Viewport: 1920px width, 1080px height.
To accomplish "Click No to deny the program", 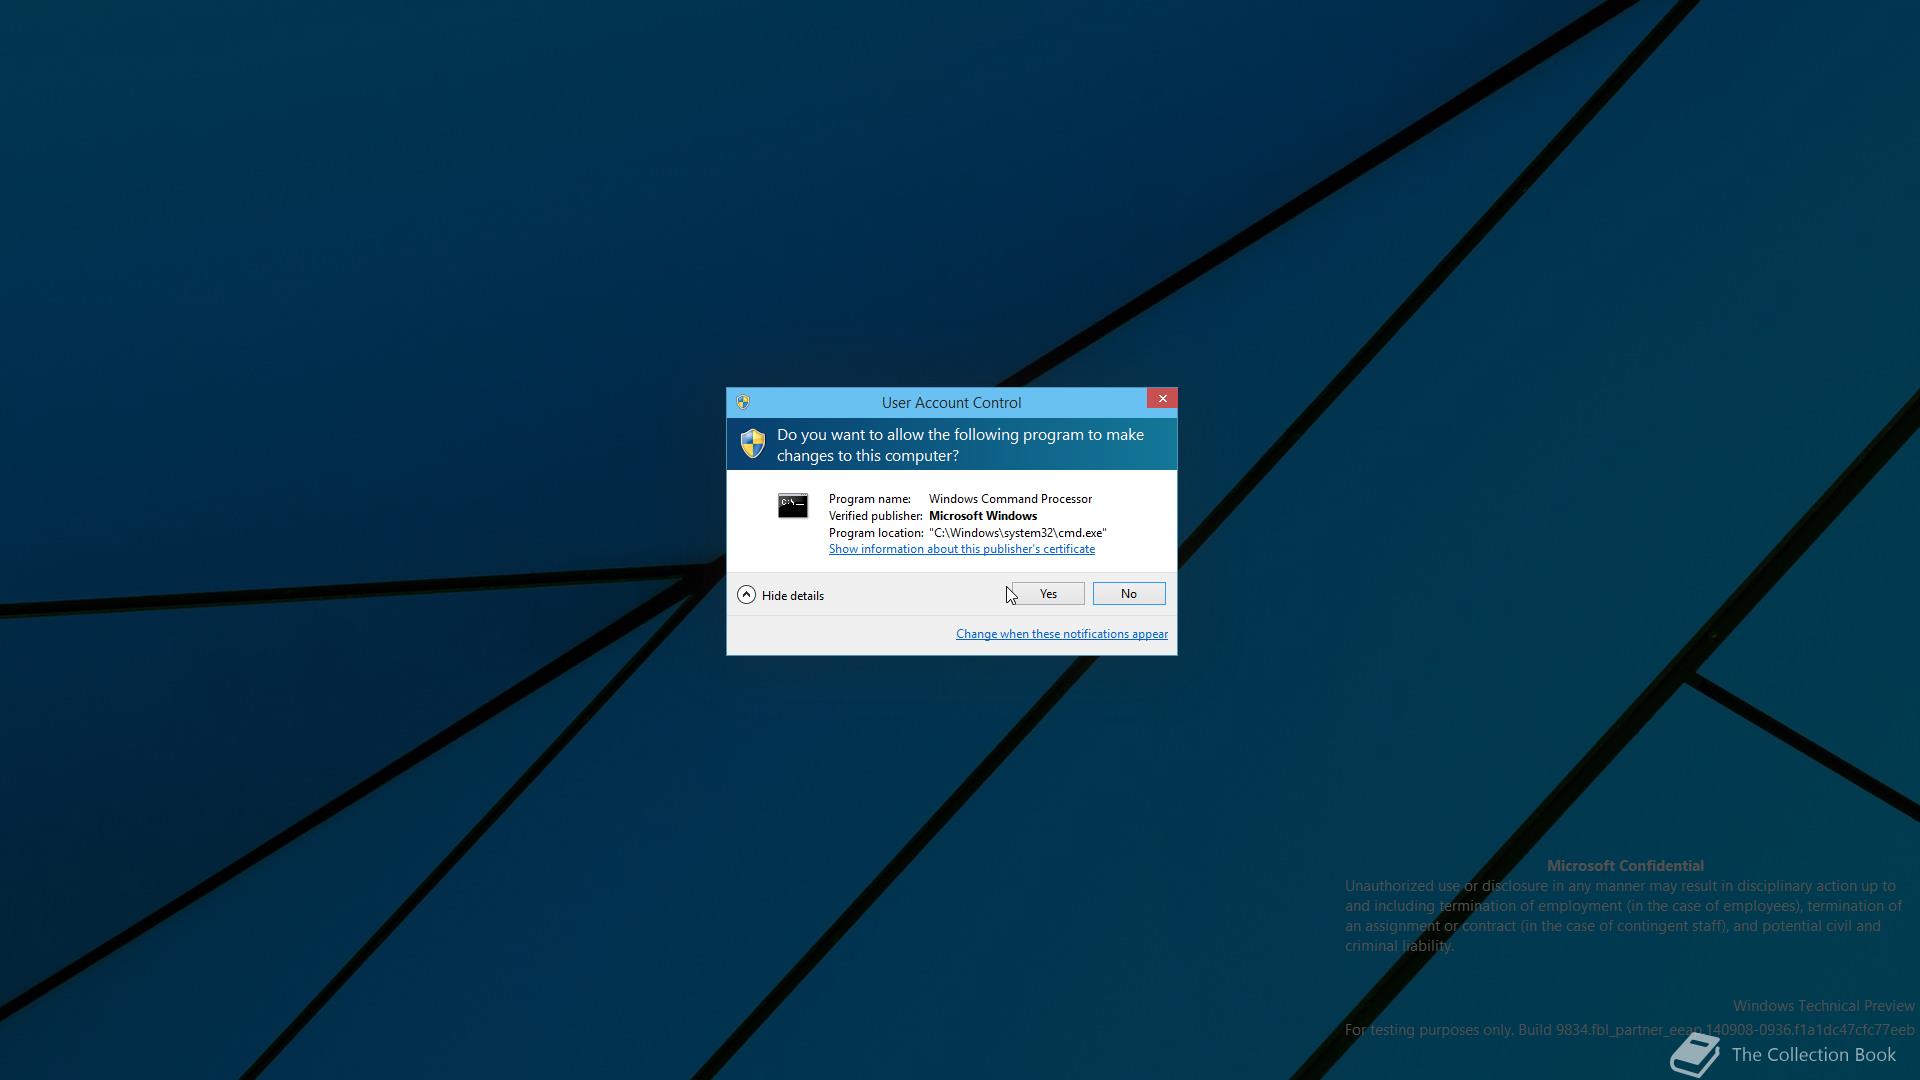I will pos(1128,594).
